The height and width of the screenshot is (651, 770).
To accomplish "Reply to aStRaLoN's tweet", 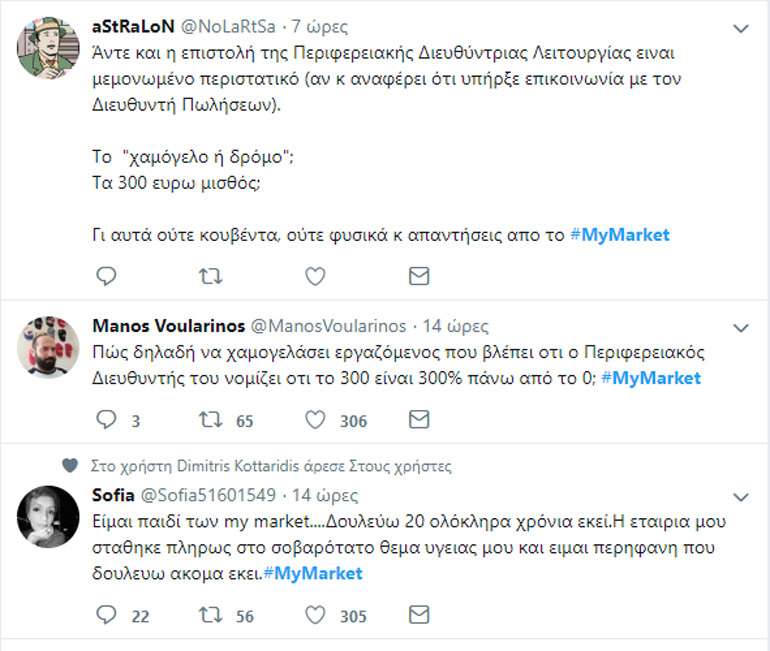I will 107,275.
